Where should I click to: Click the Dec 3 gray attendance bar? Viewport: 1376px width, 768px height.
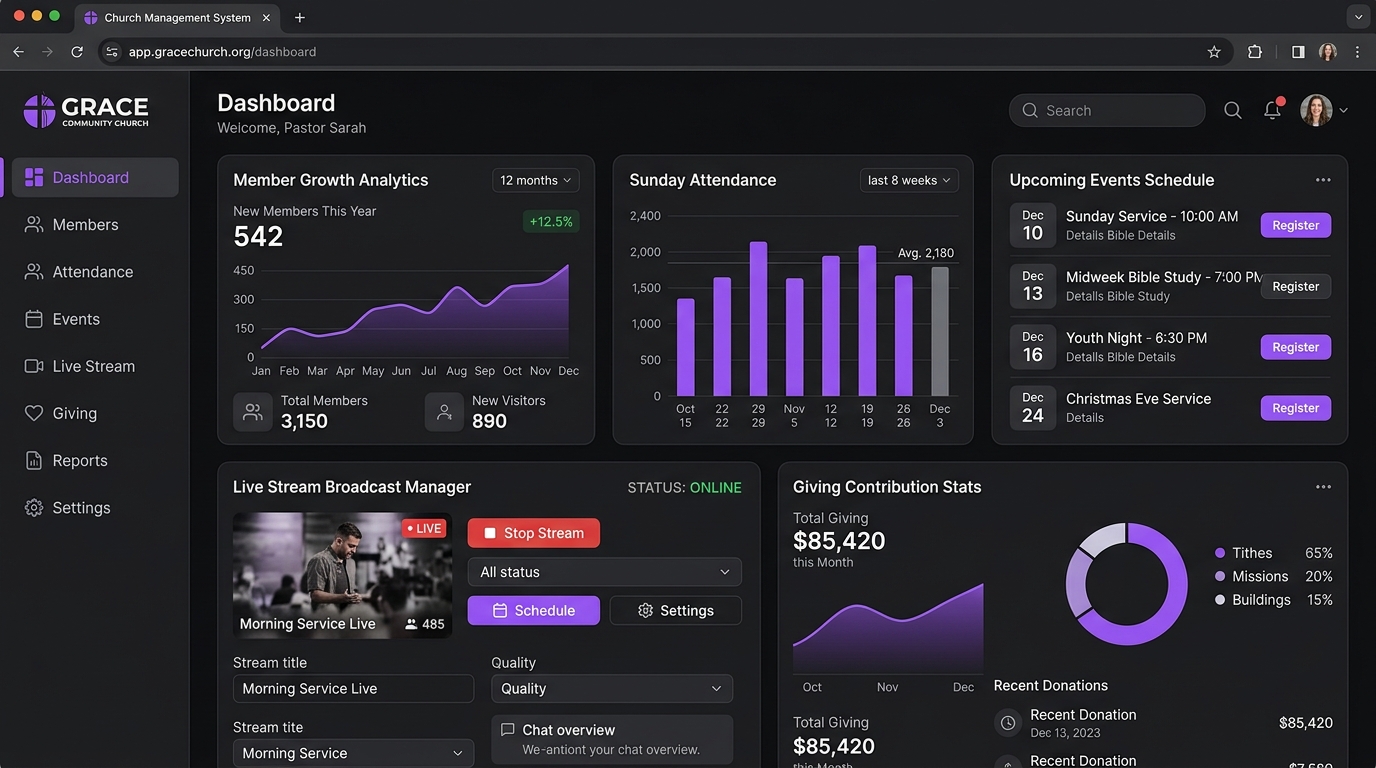pos(940,331)
